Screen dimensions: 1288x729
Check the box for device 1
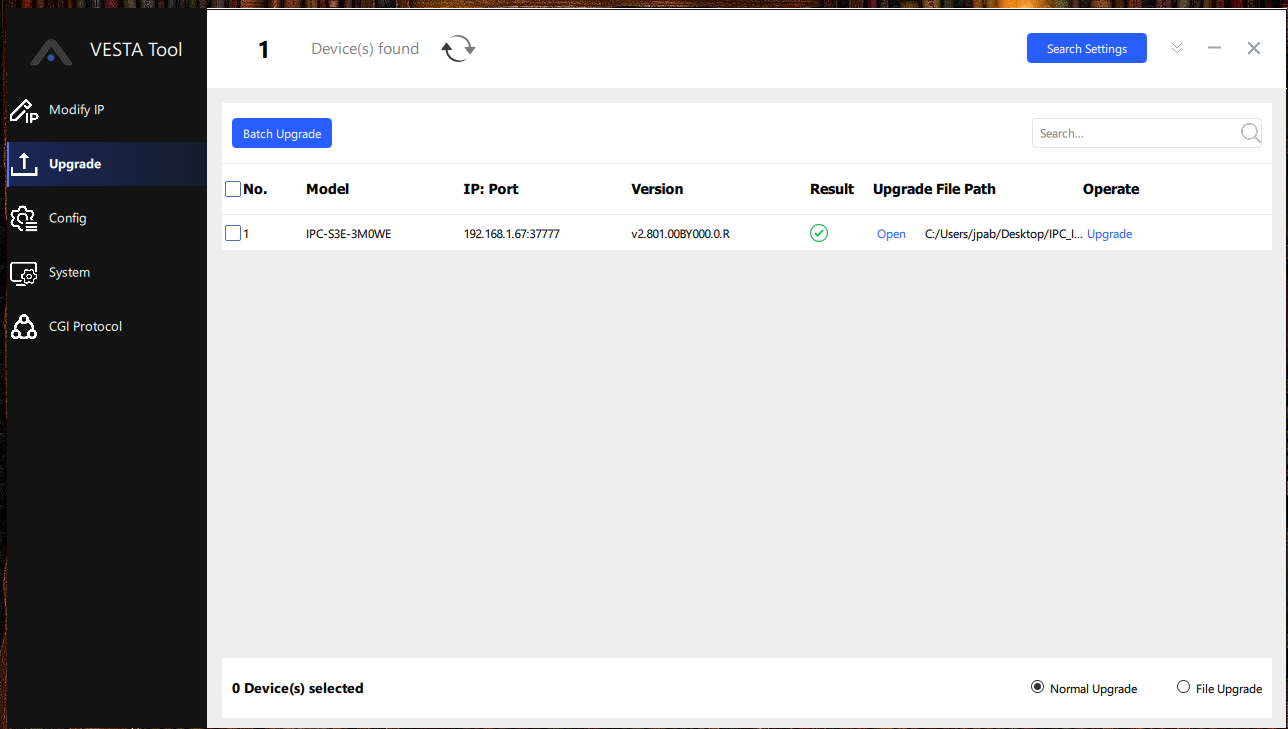233,233
